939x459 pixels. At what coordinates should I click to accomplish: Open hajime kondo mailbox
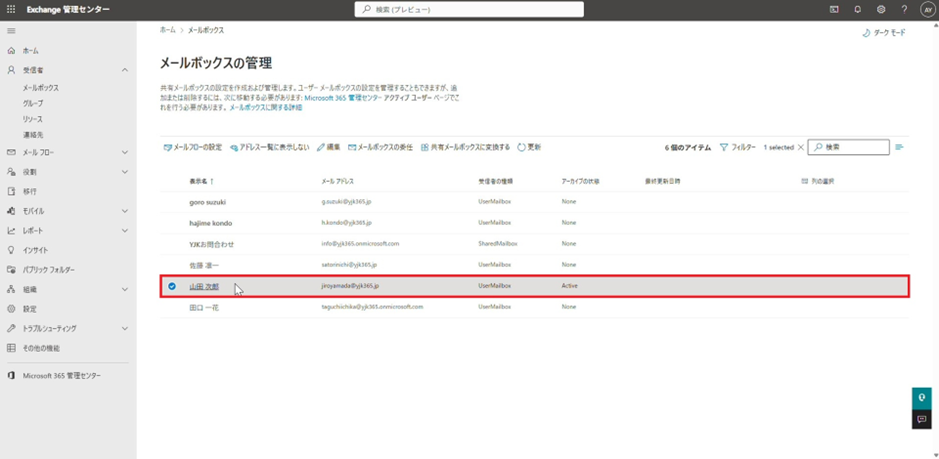(210, 223)
